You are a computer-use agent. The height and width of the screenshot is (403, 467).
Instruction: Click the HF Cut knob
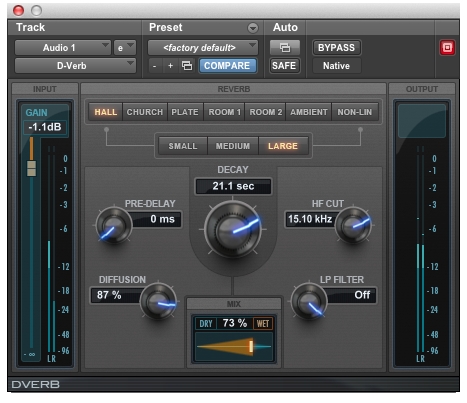[x=353, y=225]
